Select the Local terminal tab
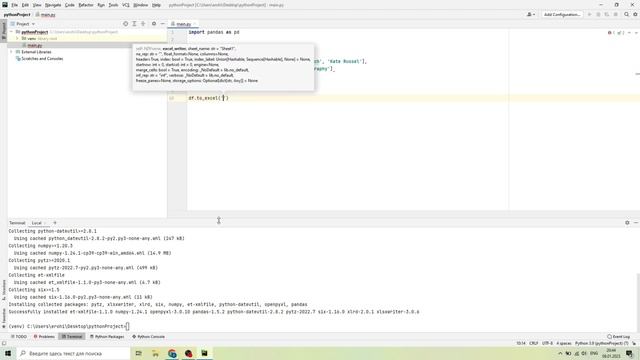This screenshot has width=640, height=360. click(37, 223)
